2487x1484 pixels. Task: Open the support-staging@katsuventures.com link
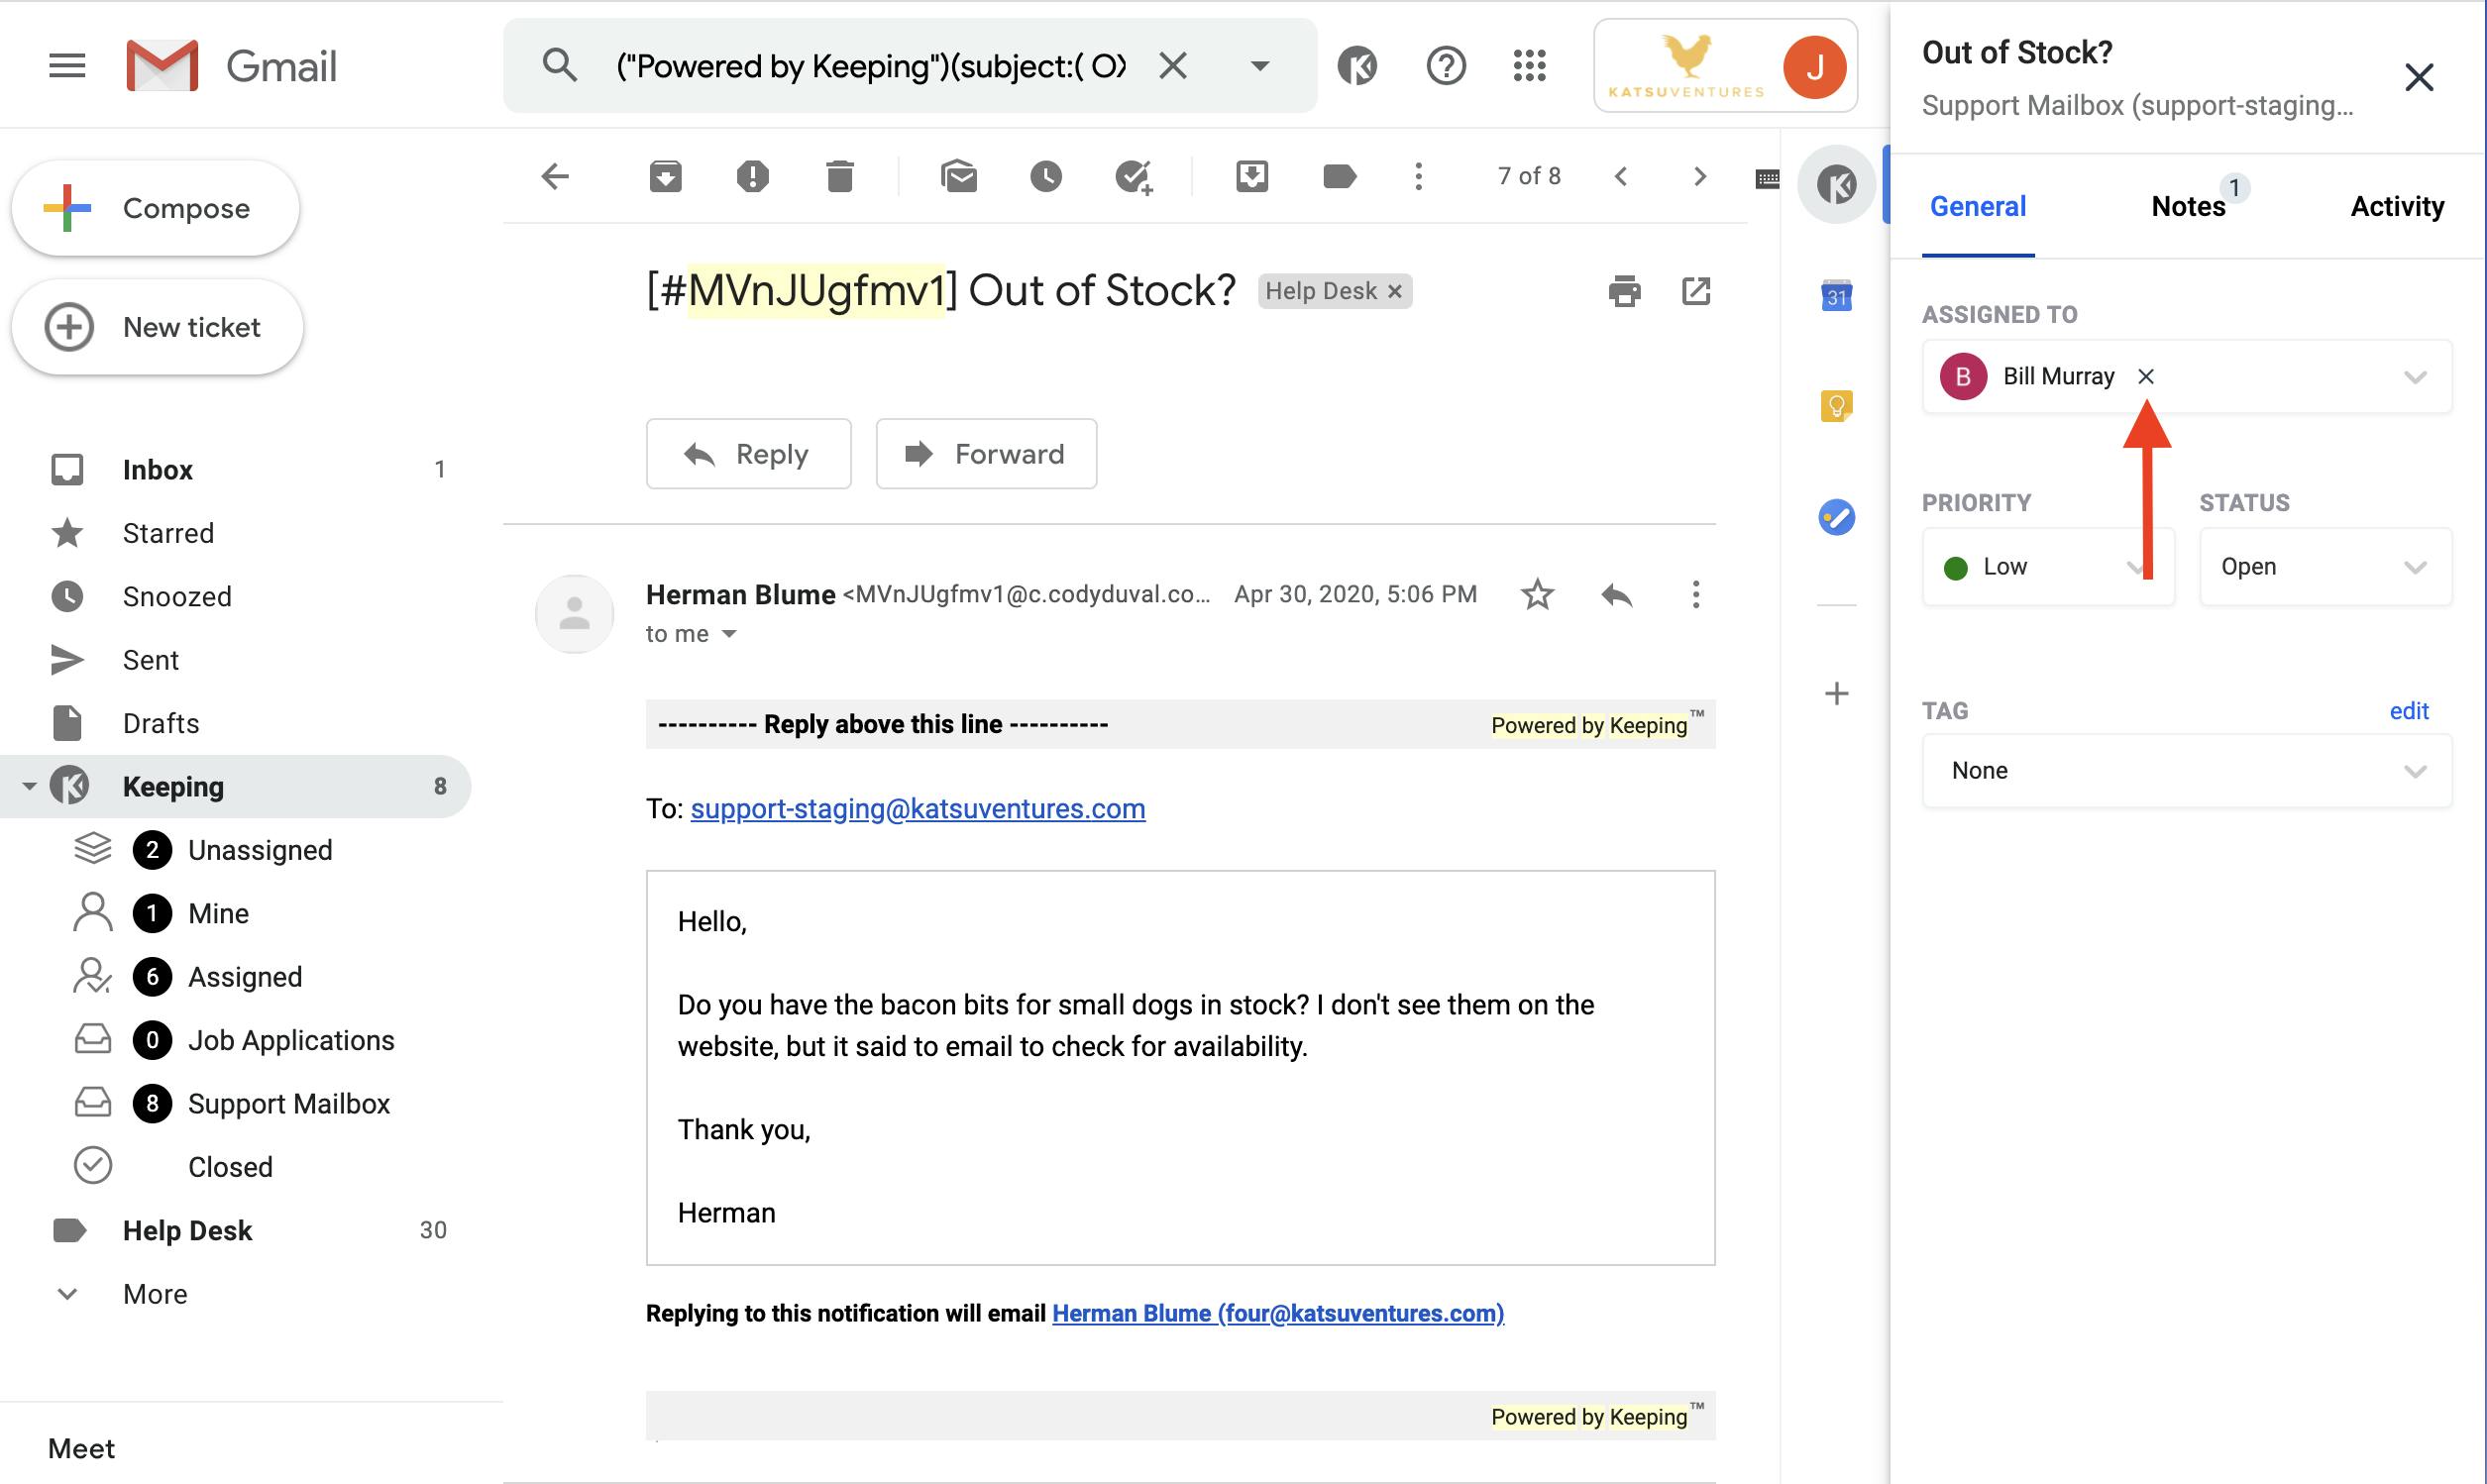point(918,808)
